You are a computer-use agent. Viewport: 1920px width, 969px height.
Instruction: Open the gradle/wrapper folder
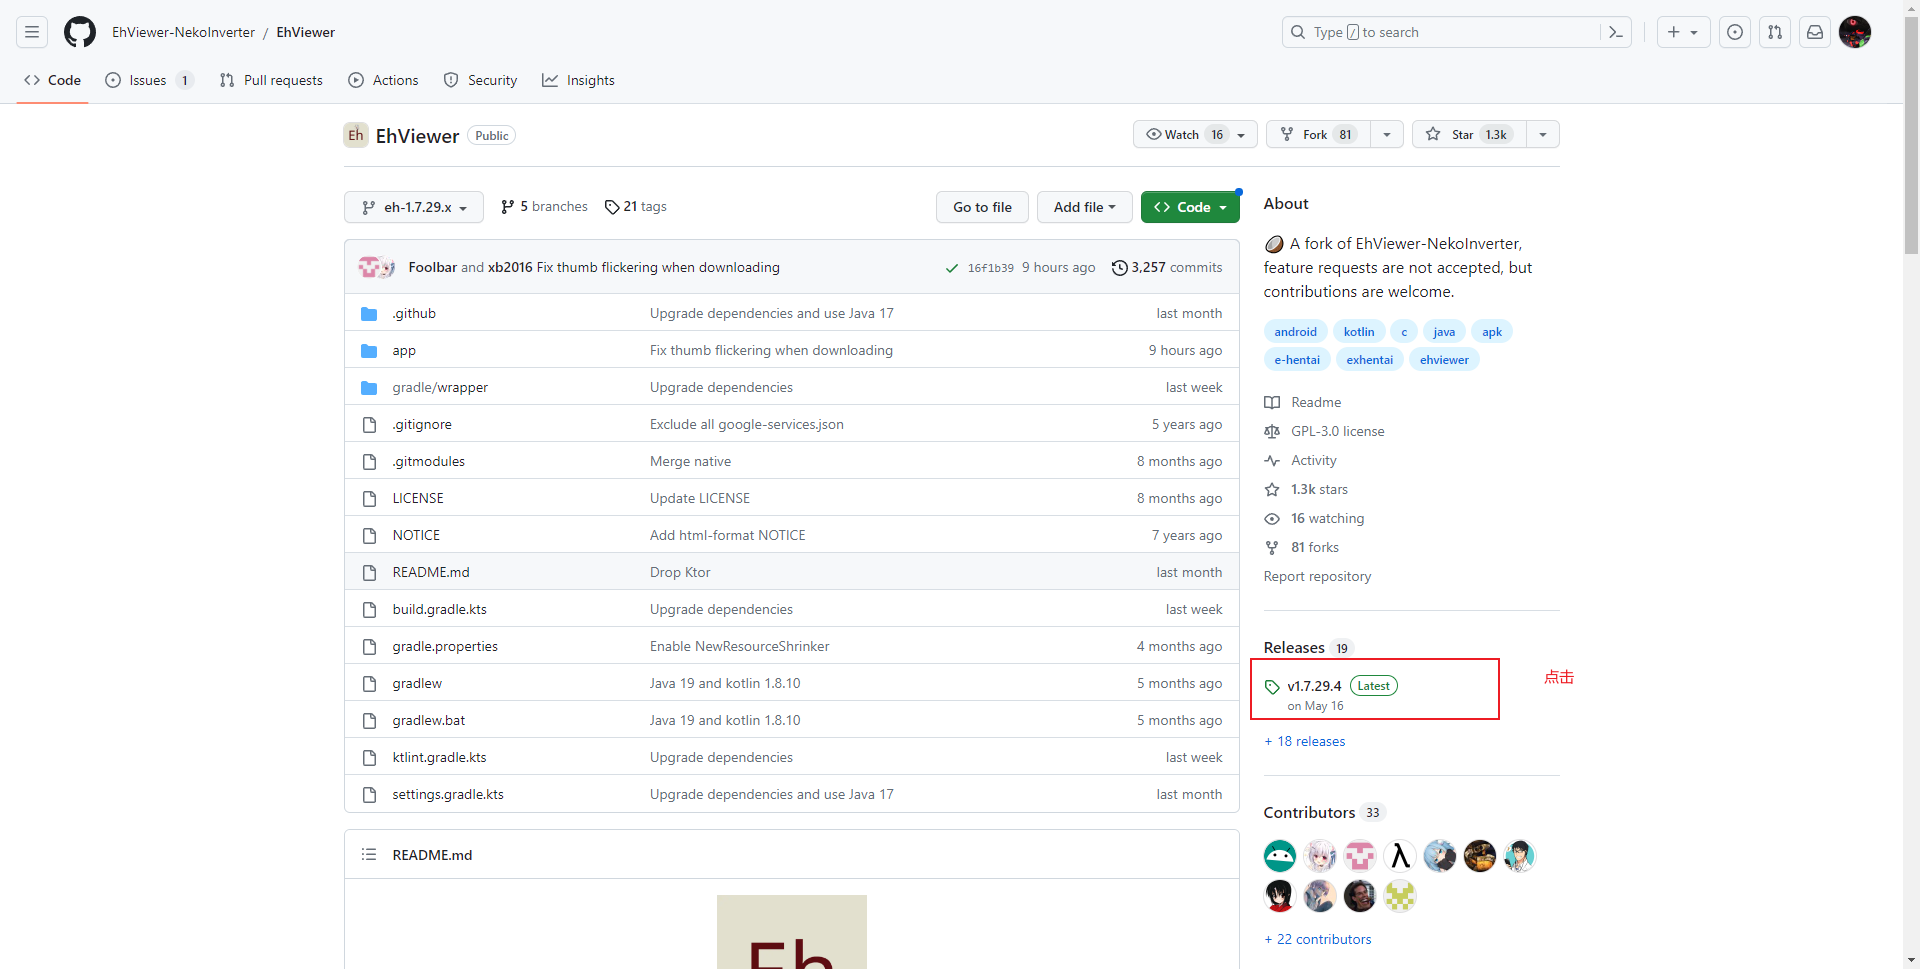click(x=440, y=387)
